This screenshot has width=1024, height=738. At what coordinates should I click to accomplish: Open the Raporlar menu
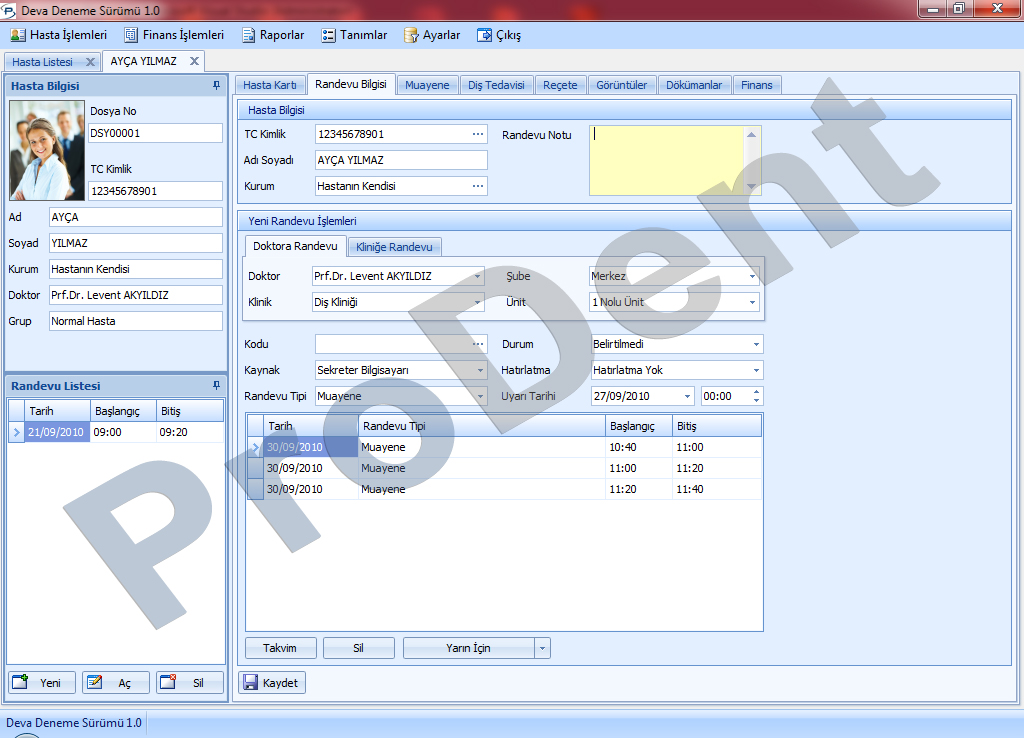point(273,35)
